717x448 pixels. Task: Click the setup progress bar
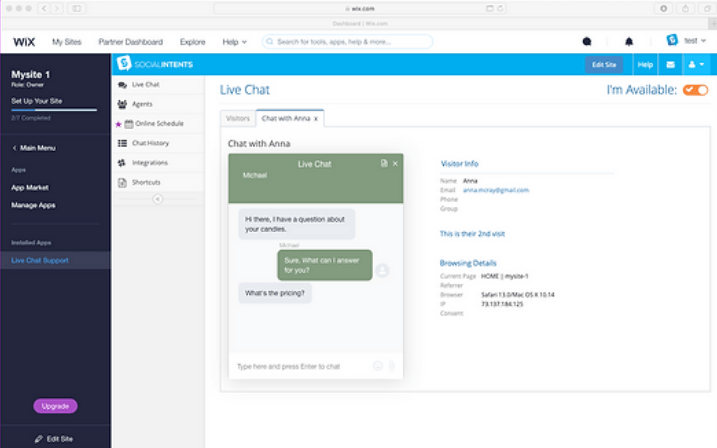54,110
